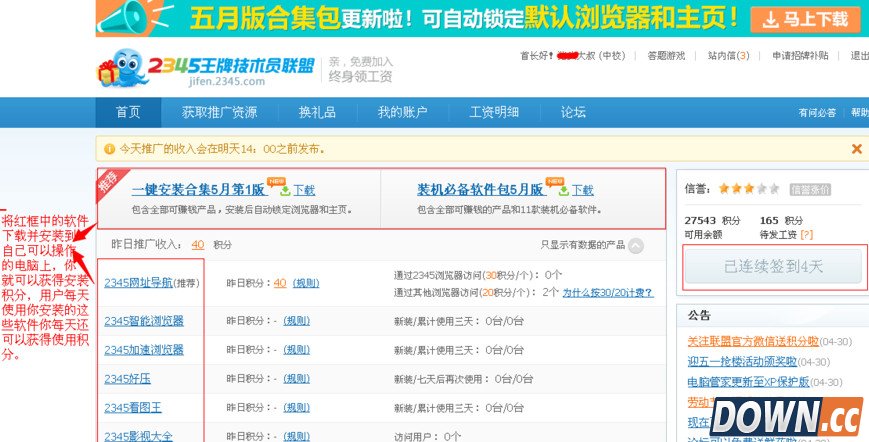Open the 换礼品 nav tab
Image resolution: width=869 pixels, height=442 pixels.
(x=317, y=112)
